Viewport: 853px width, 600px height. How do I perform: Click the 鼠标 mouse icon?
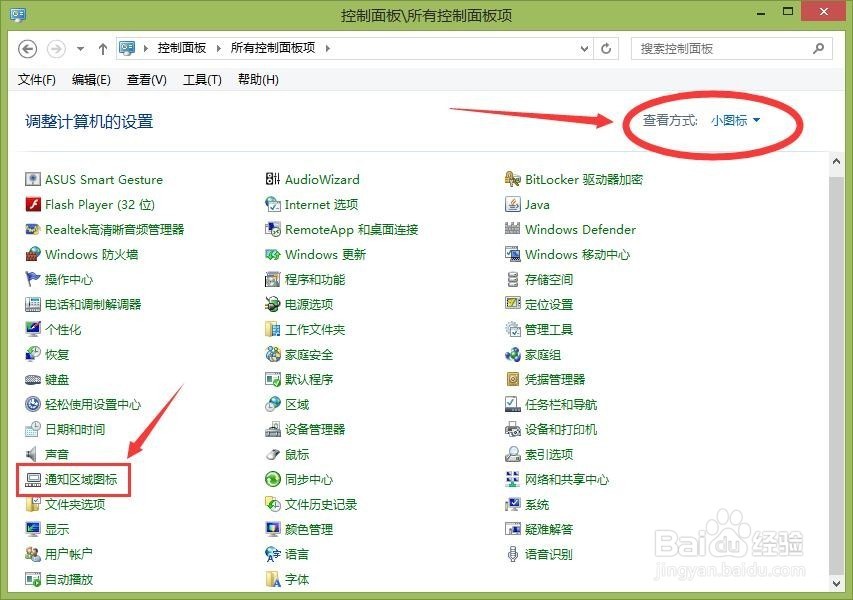coord(273,454)
